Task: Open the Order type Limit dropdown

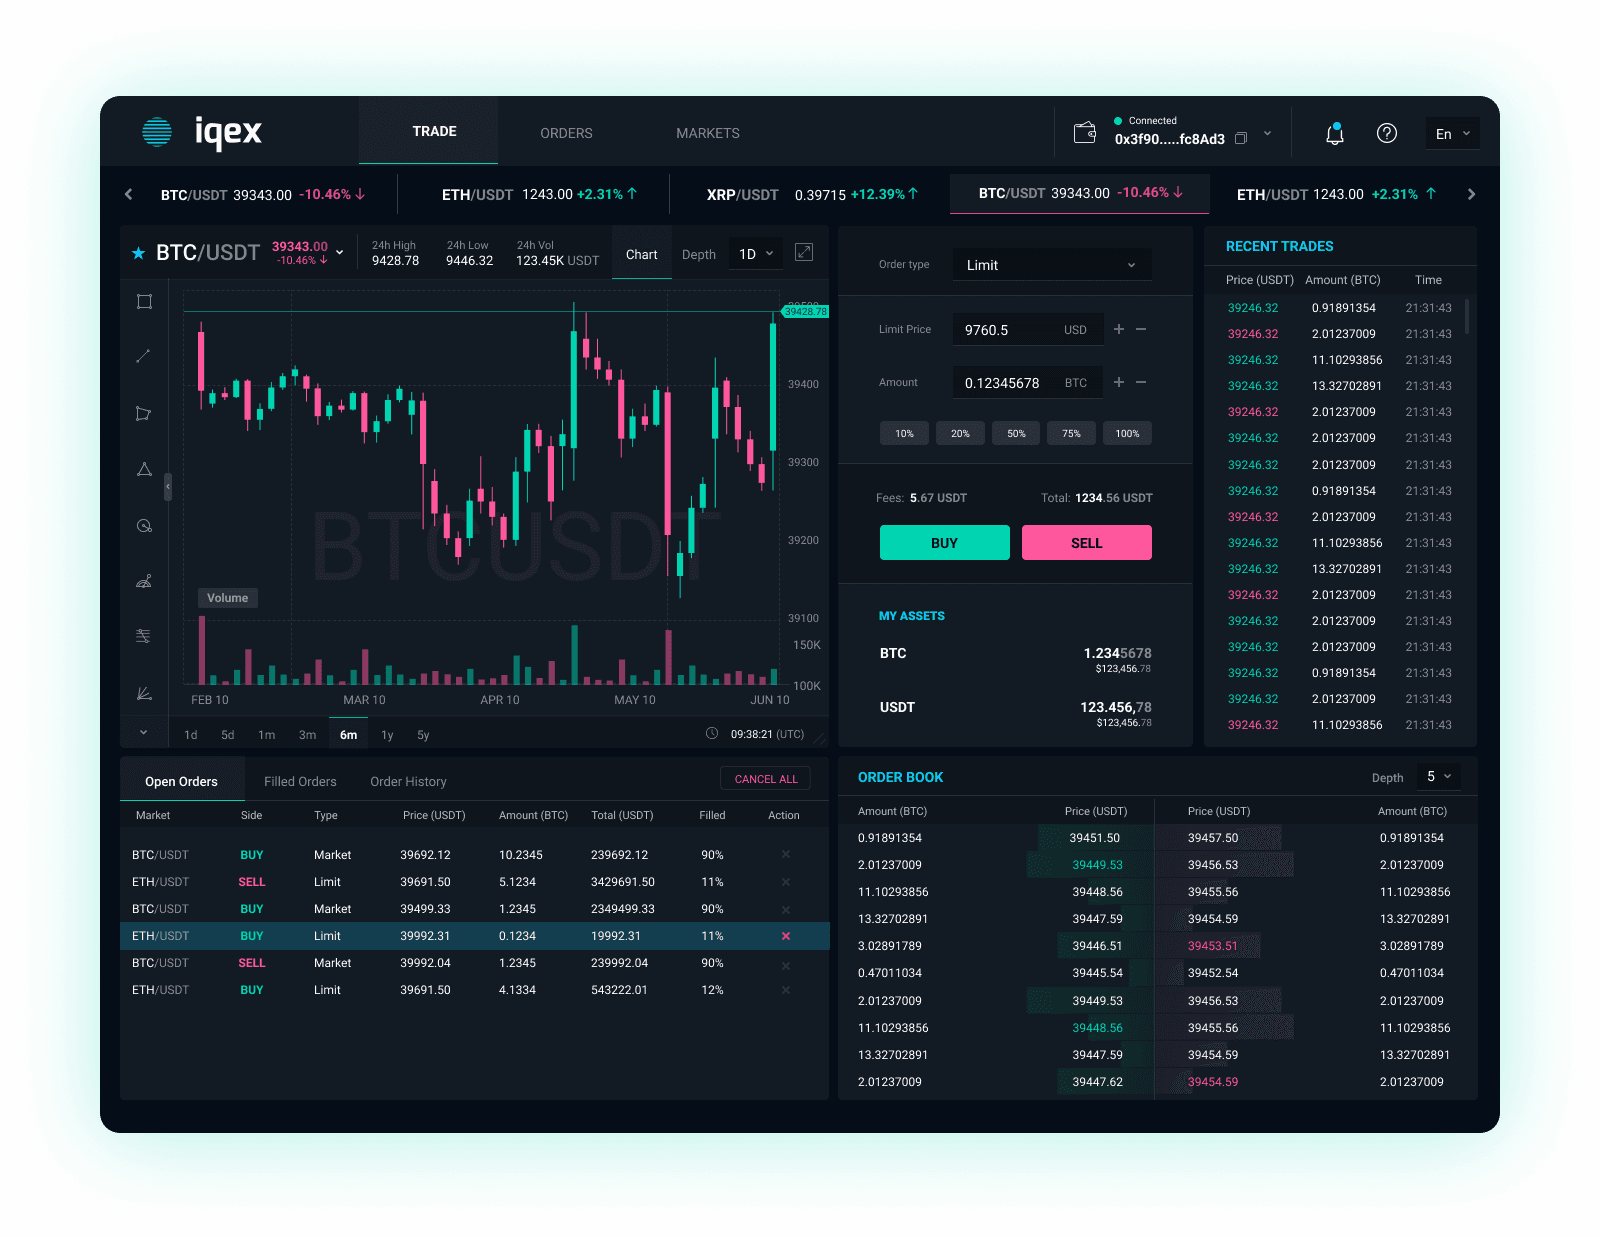Action: 1052,265
